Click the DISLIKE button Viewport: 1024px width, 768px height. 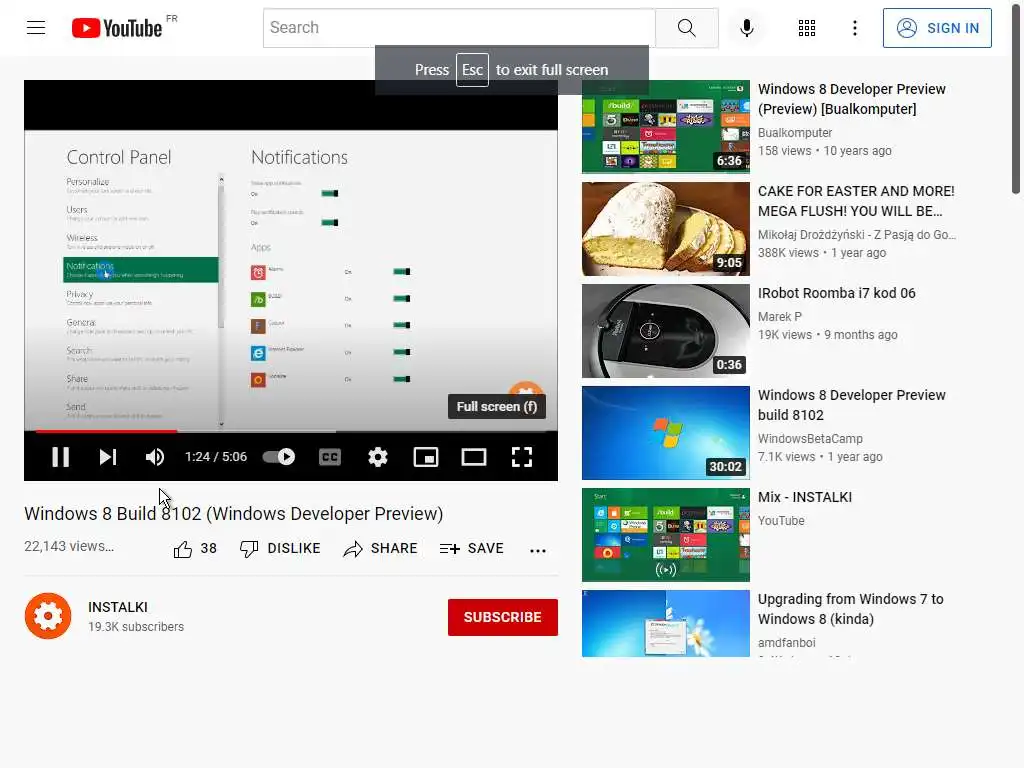tap(280, 549)
